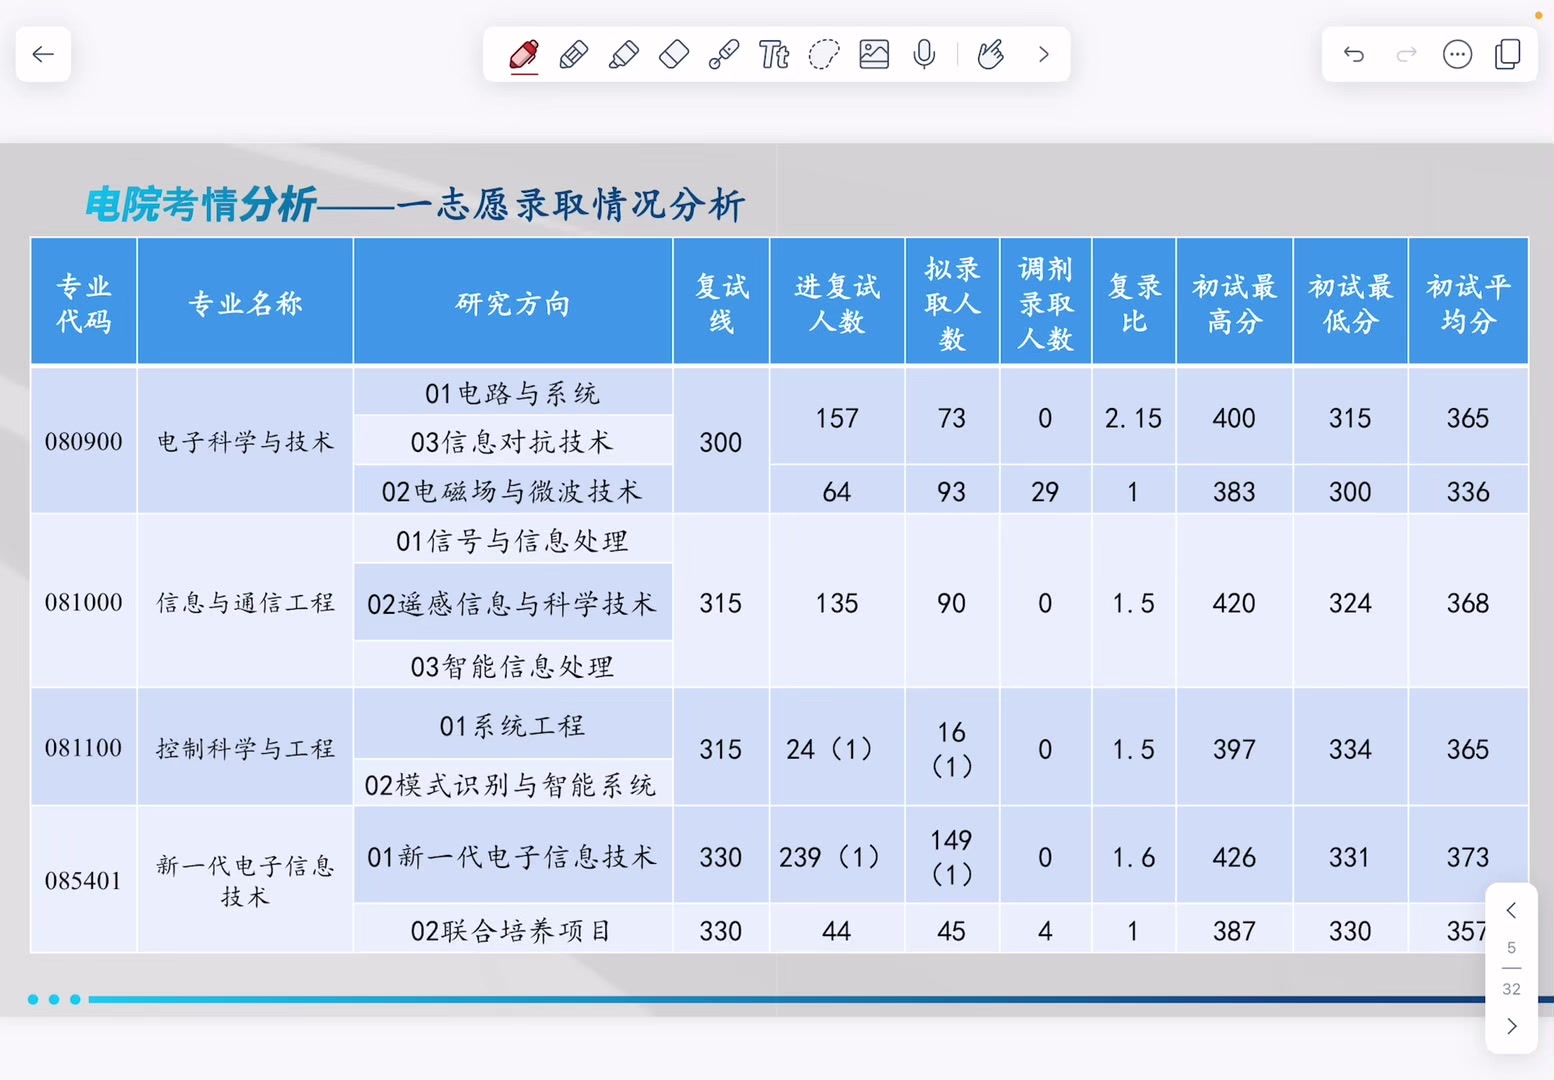Click the total page count 32
Viewport: 1554px width, 1080px height.
coord(1511,989)
